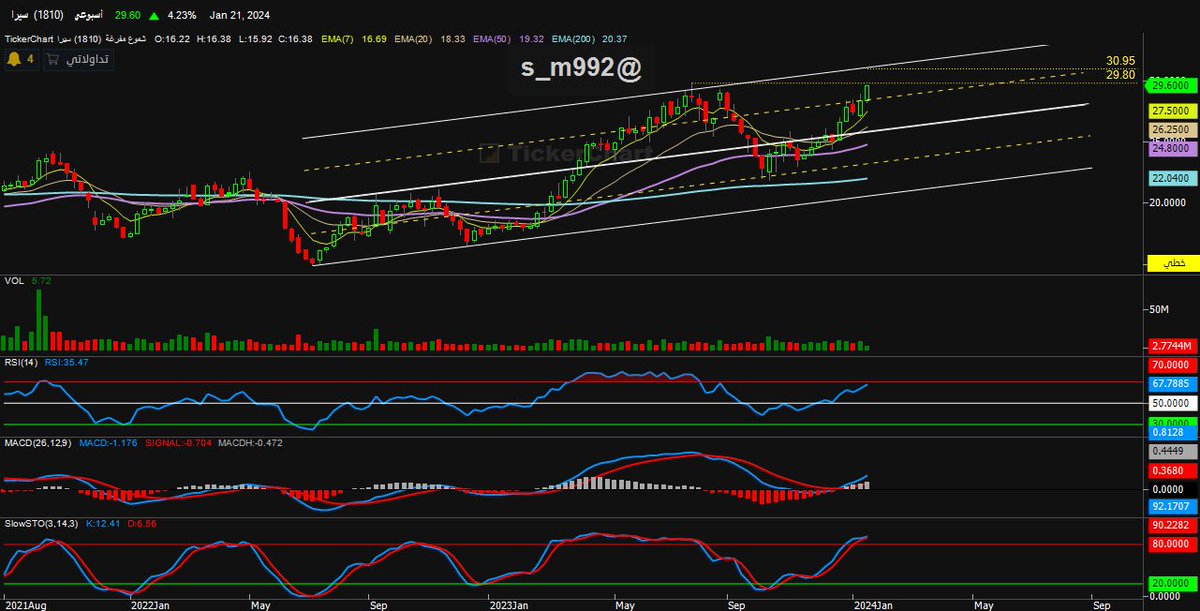Select the EMA(7) indicator label

tap(336, 38)
